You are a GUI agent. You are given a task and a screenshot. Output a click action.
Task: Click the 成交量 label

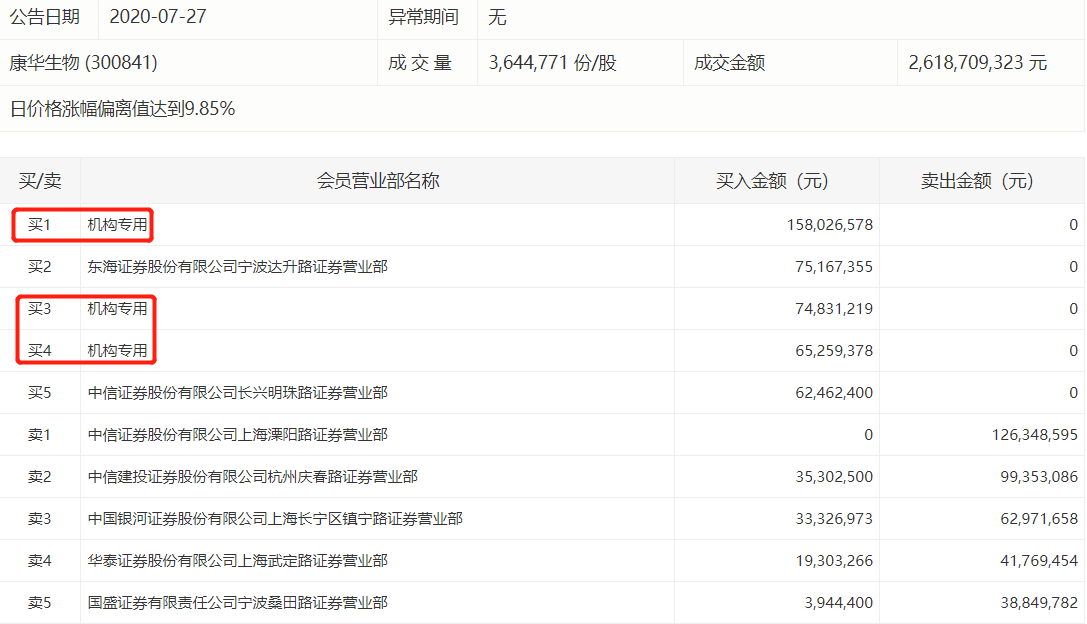tap(420, 63)
